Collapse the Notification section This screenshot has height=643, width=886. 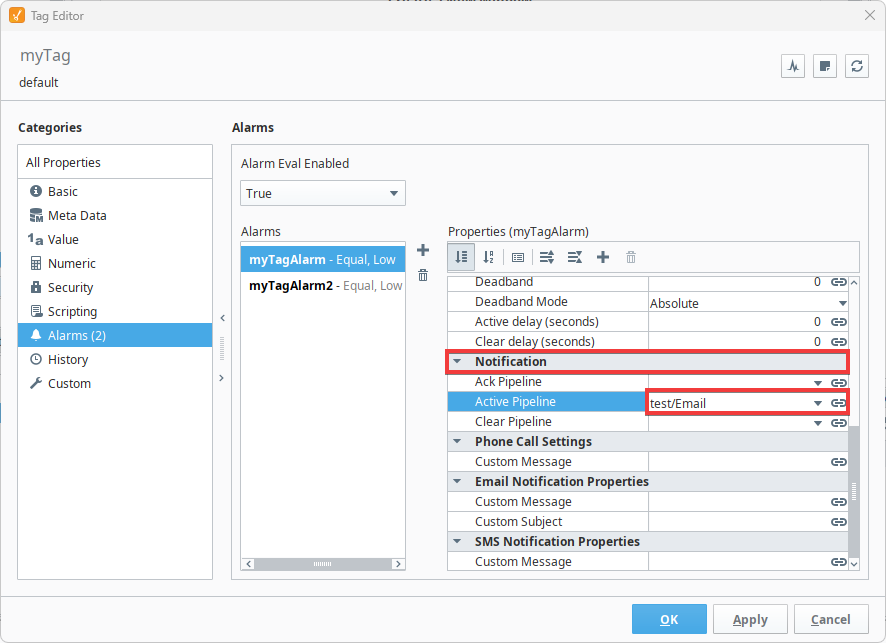point(457,361)
